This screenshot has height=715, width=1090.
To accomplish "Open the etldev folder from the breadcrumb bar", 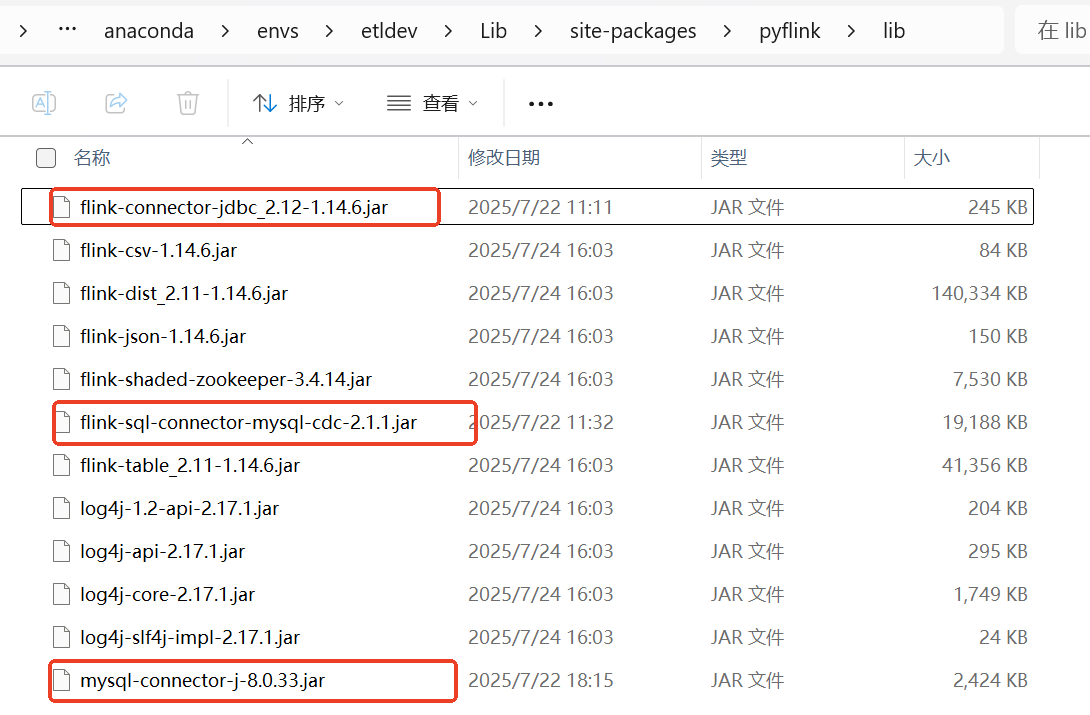I will (x=389, y=30).
